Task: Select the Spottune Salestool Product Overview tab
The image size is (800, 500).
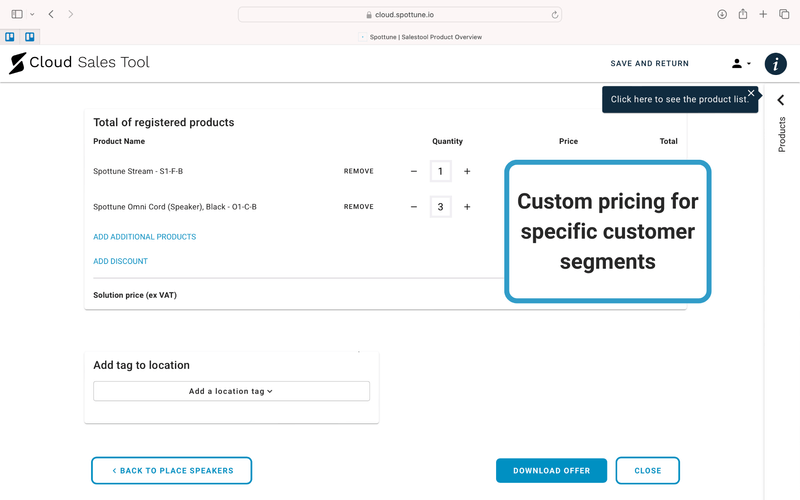Action: (x=420, y=37)
